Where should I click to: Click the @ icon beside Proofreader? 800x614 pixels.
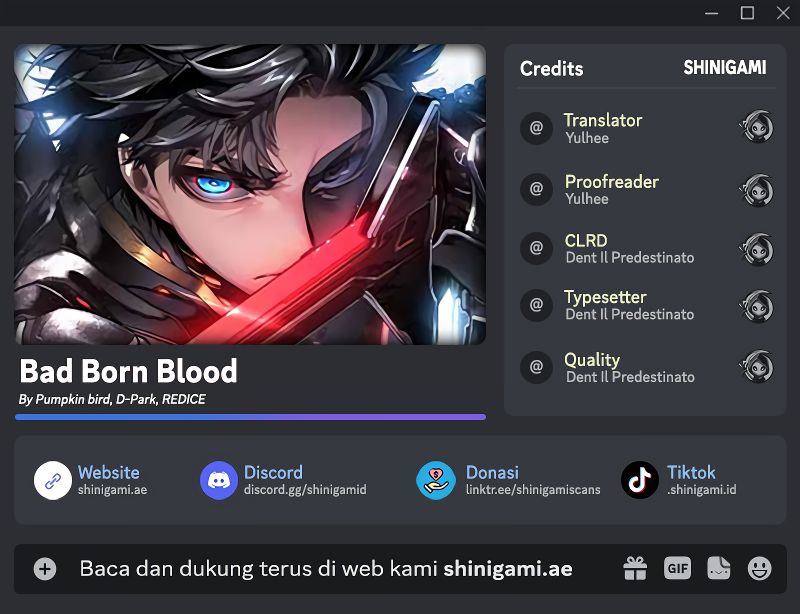coord(536,189)
